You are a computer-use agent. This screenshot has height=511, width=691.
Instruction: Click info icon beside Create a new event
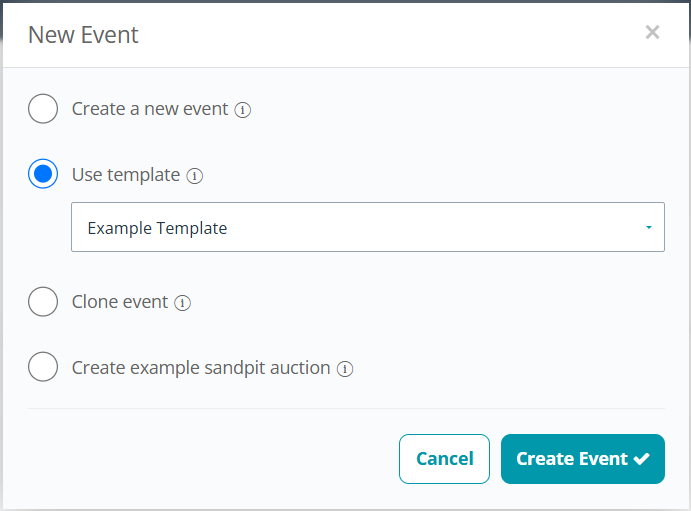pos(242,110)
